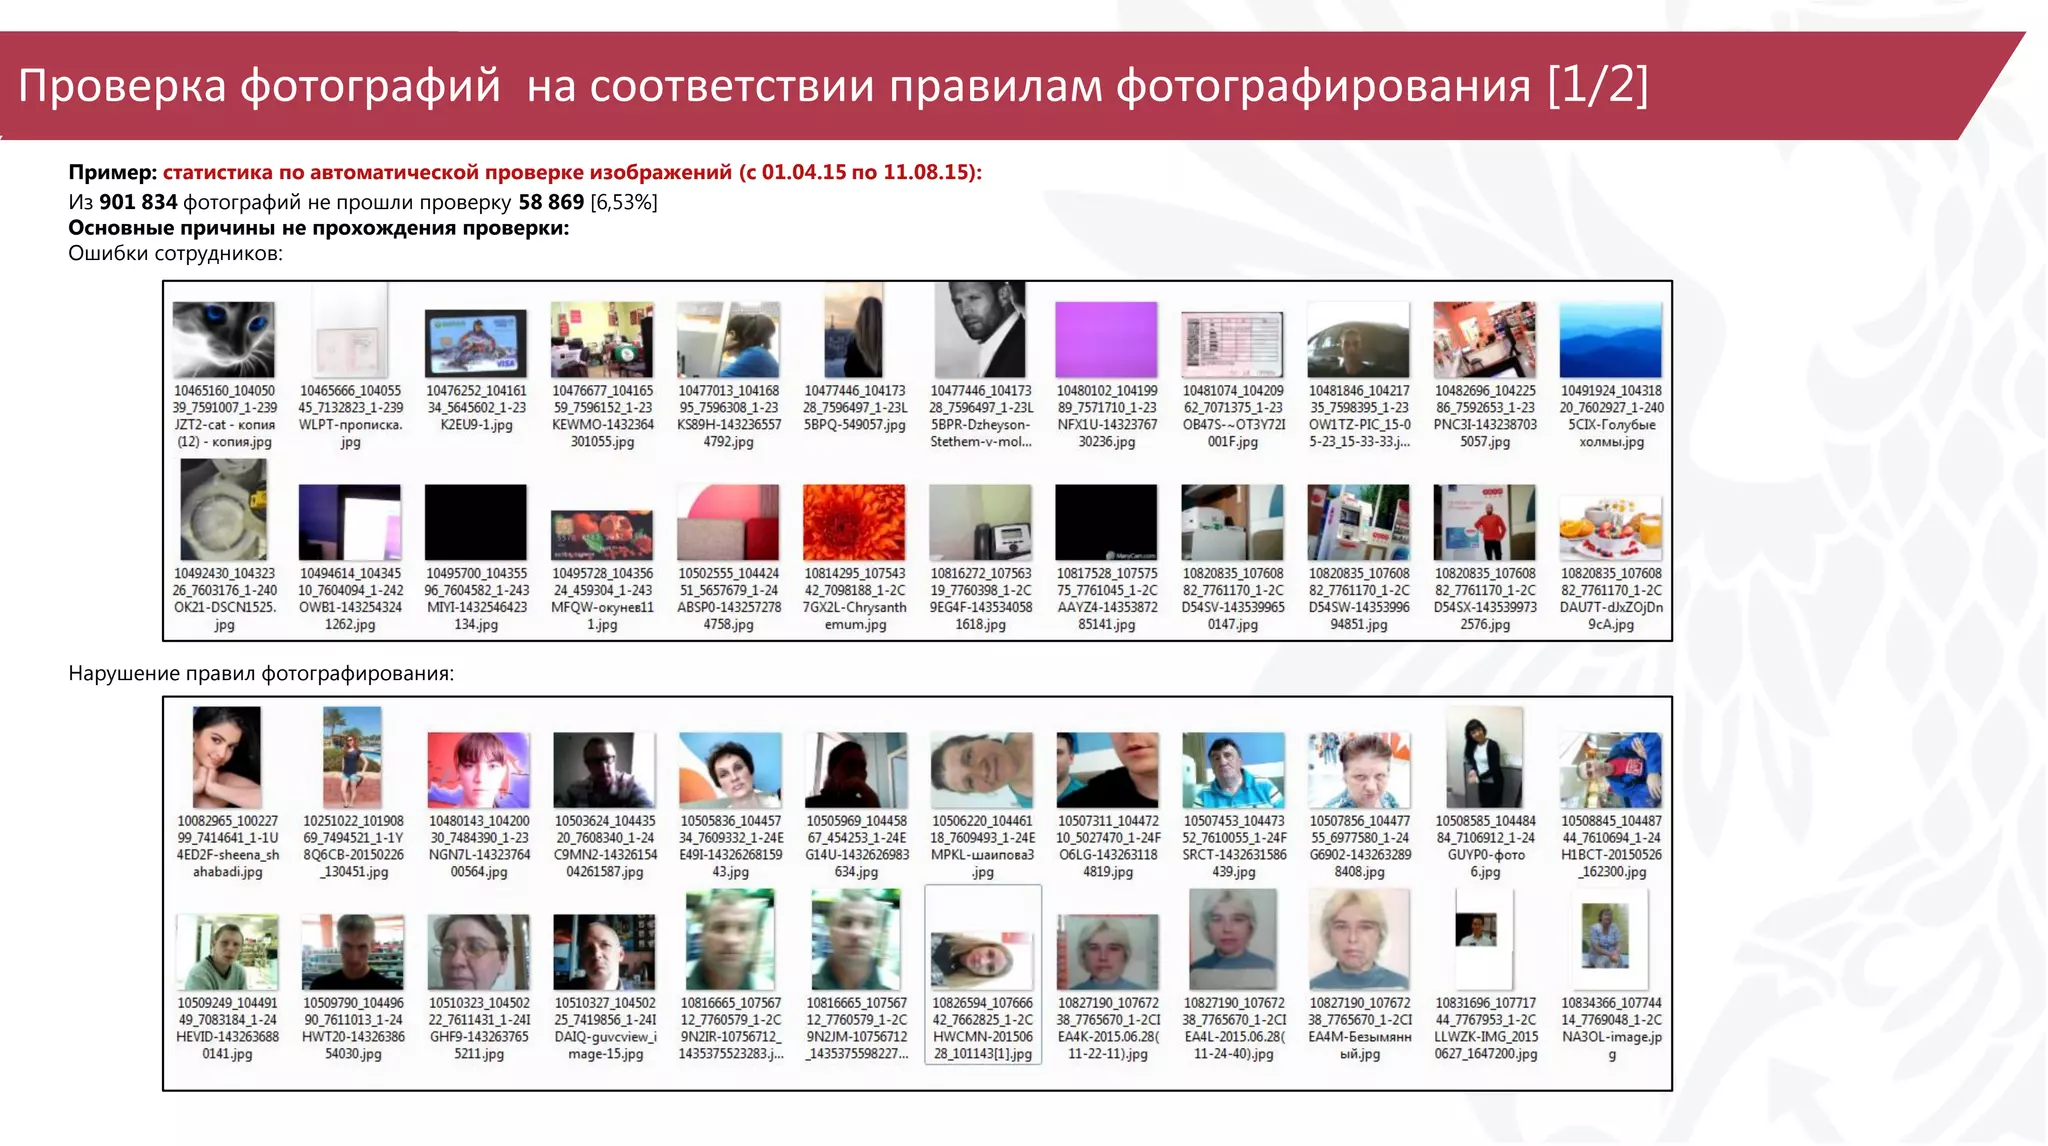Viewport: 2048px width, 1146px height.
Task: Select the MPKL-шаипова3.jpg thumbnail
Action: coord(983,770)
